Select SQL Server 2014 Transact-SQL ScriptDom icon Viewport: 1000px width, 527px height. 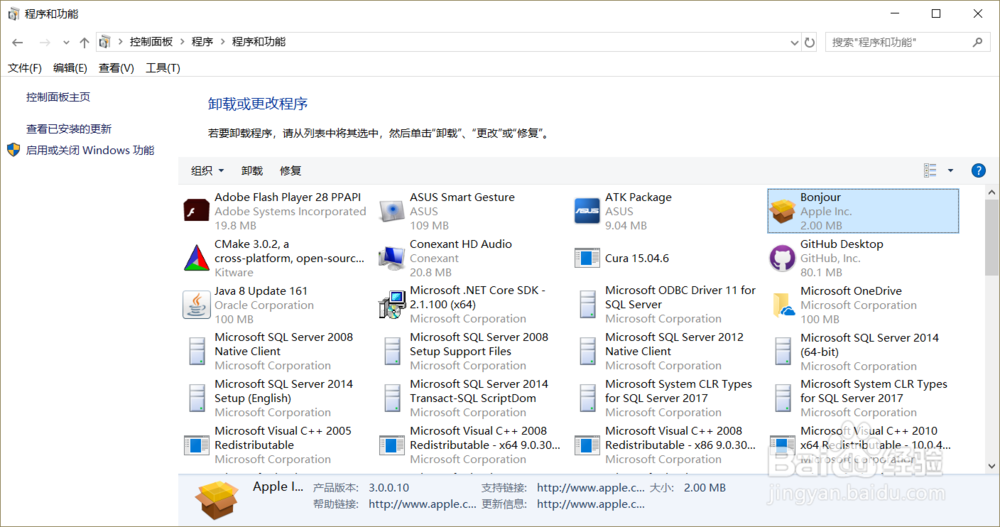392,397
